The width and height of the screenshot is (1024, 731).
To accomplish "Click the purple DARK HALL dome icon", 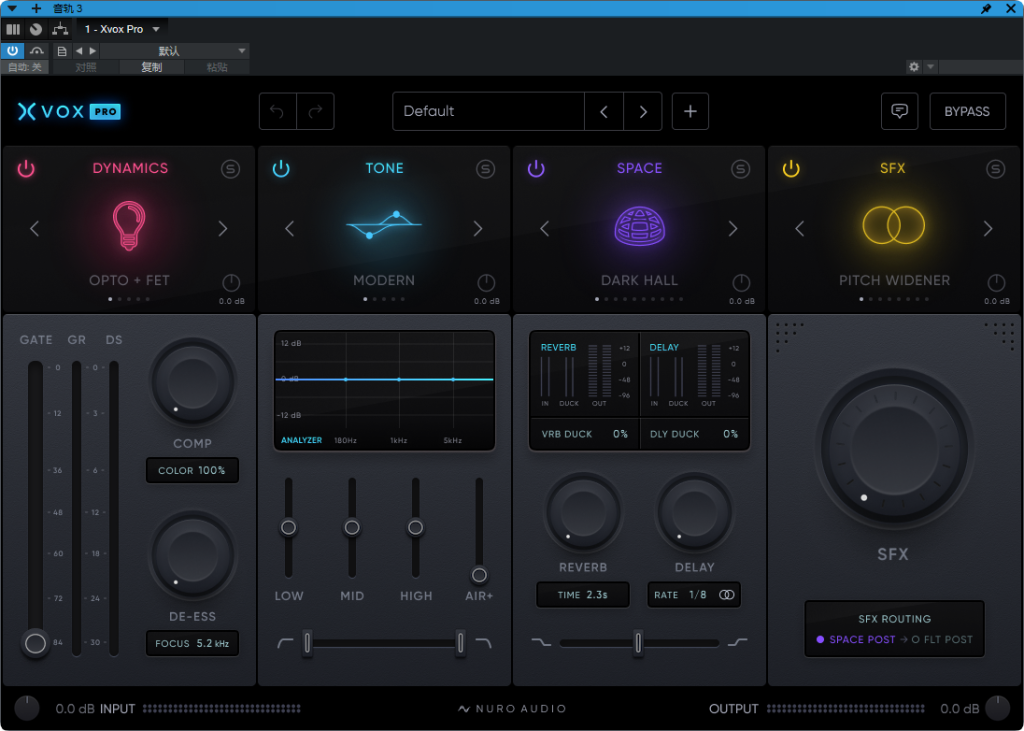I will [x=639, y=226].
